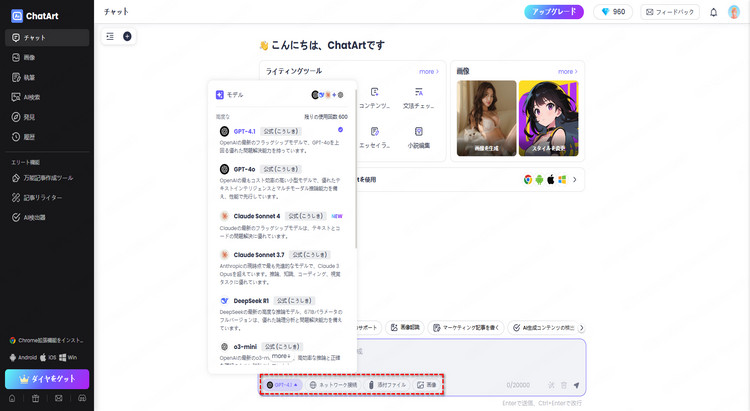Click the more↓ button in the model list
Image resolution: width=750 pixels, height=411 pixels.
[x=281, y=356]
